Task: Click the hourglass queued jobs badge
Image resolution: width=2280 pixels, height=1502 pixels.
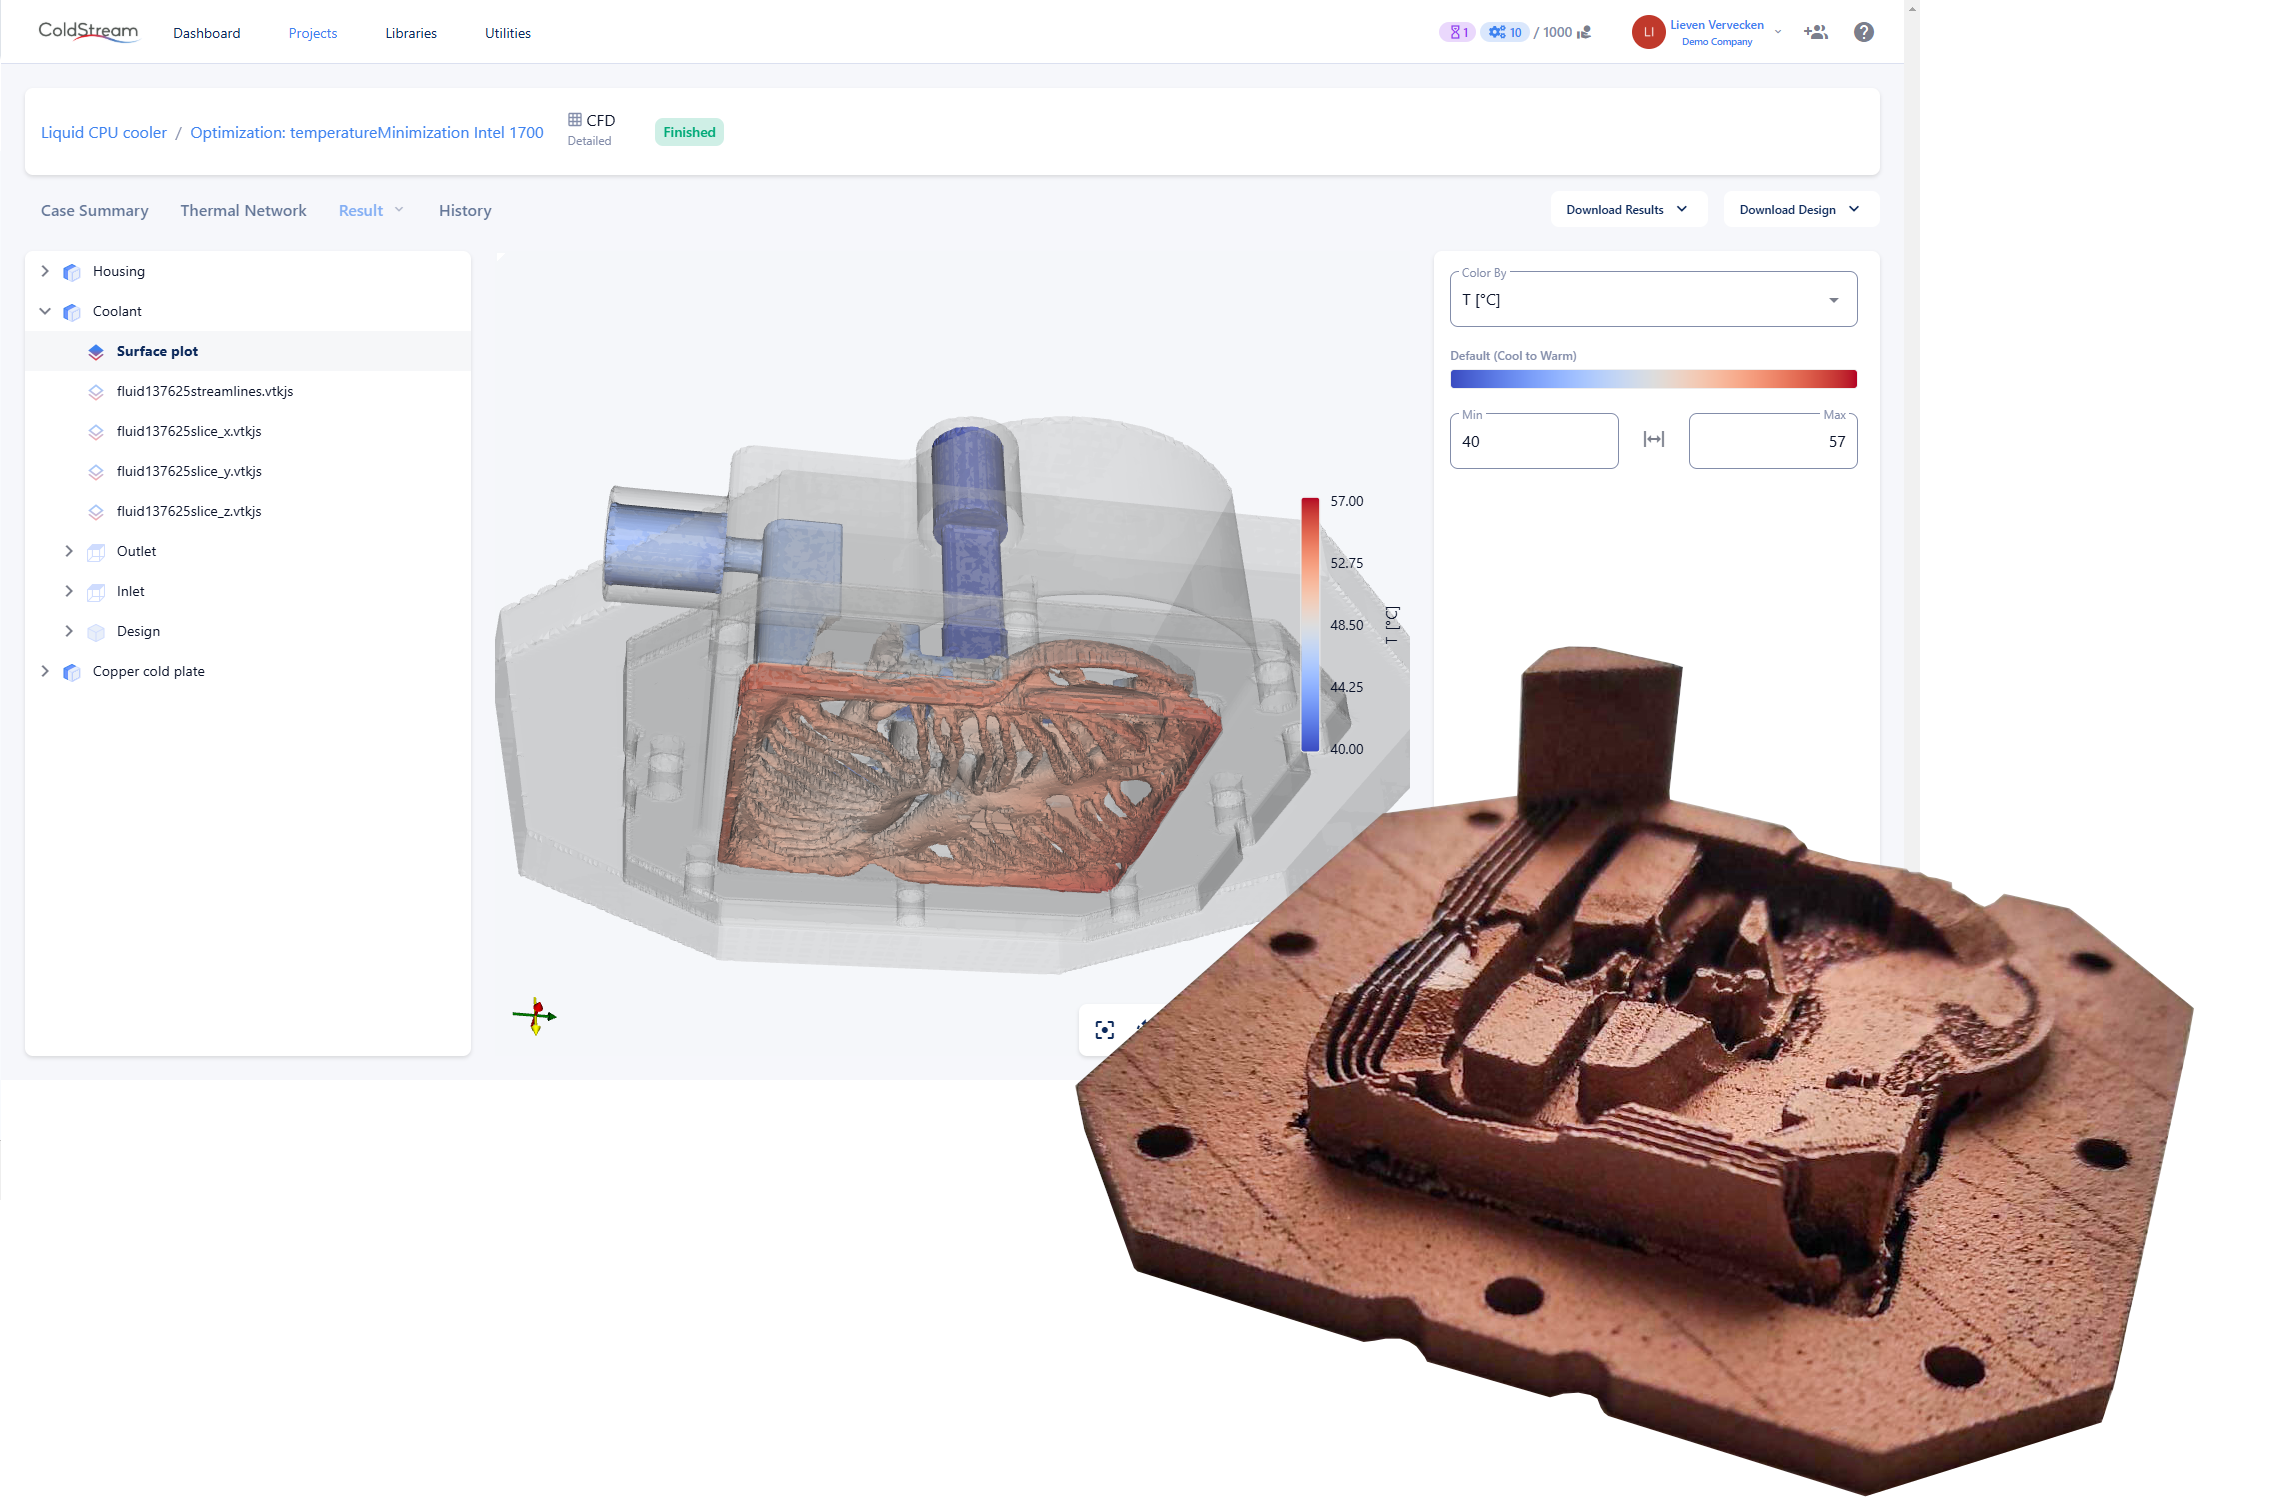Action: tap(1457, 32)
